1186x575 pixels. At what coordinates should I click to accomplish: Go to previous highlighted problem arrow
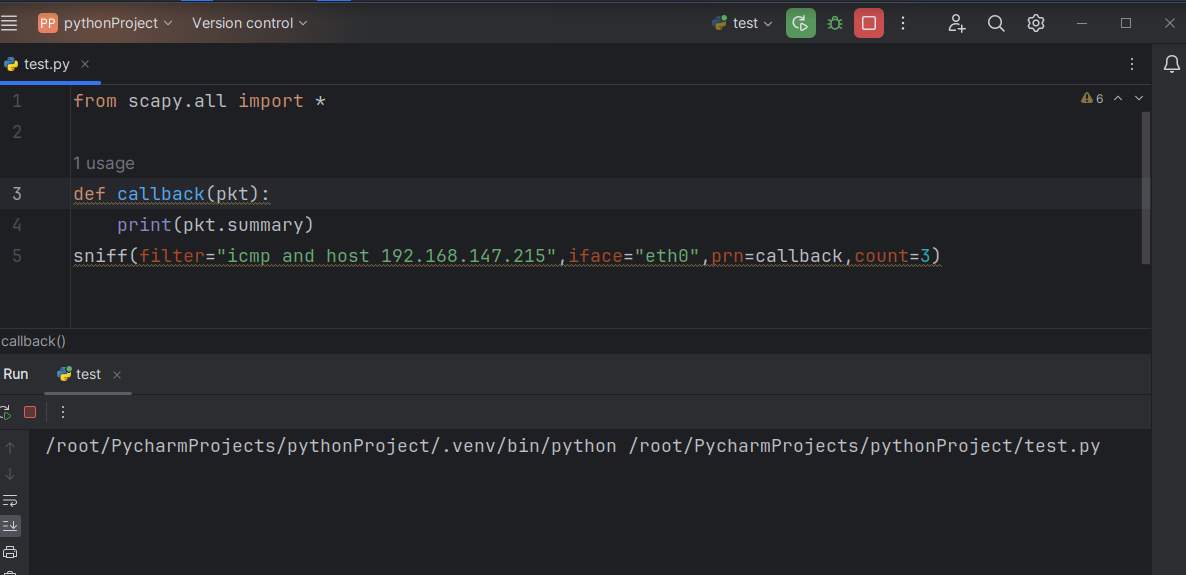1118,98
